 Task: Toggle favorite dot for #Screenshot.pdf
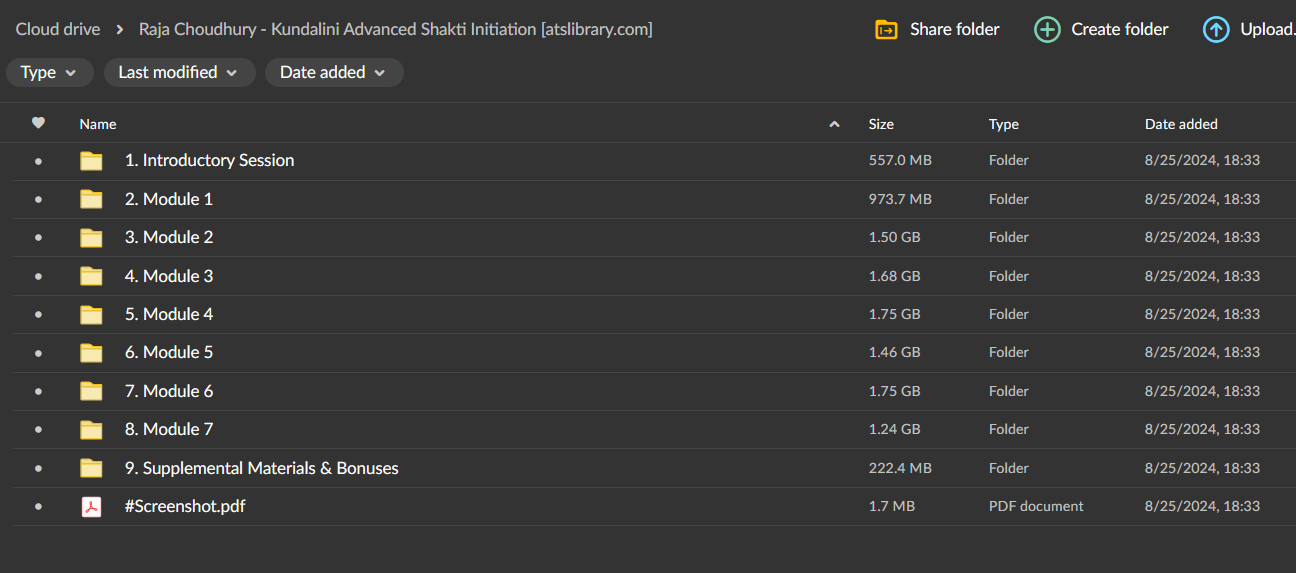(x=38, y=507)
